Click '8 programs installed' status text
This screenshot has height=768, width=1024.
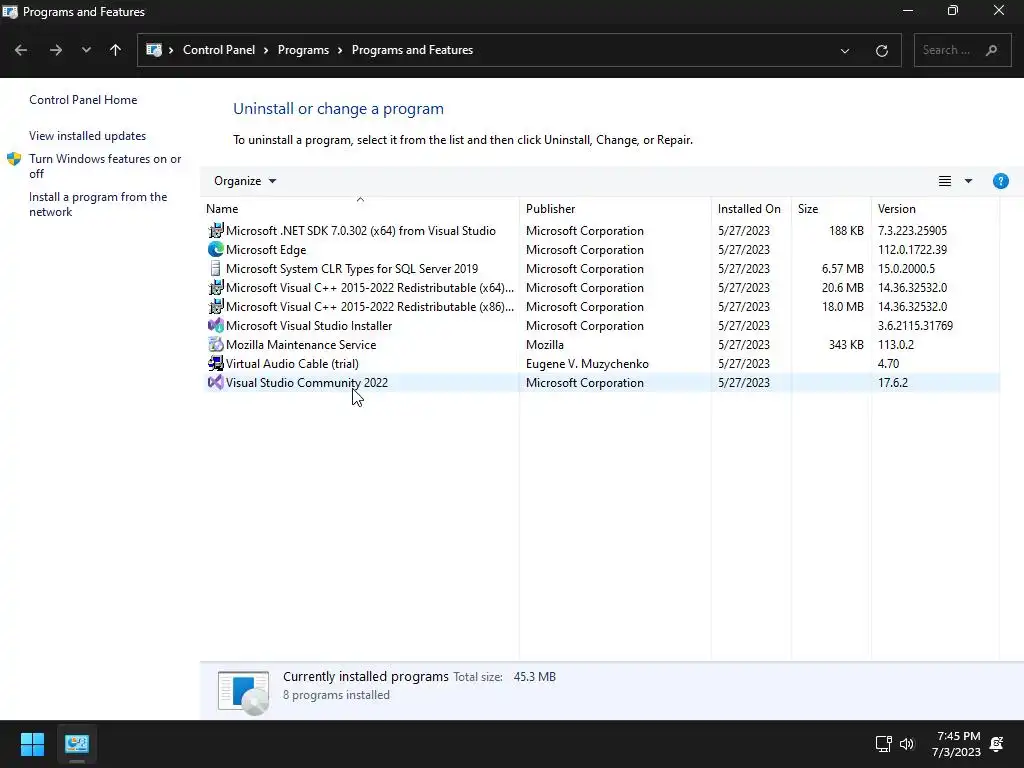[336, 696]
